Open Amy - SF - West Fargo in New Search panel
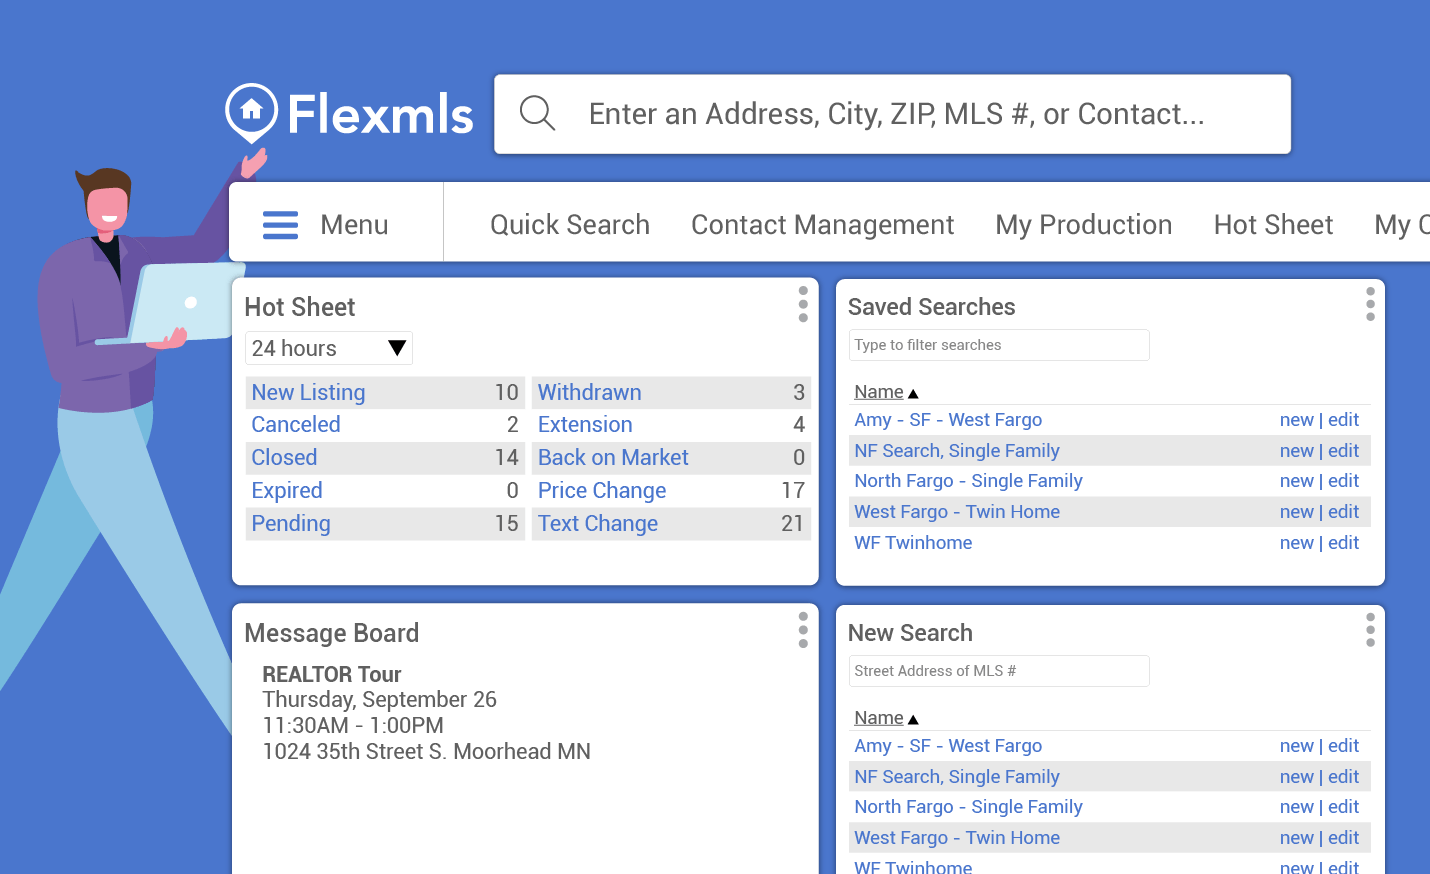The image size is (1430, 874). [x=948, y=746]
